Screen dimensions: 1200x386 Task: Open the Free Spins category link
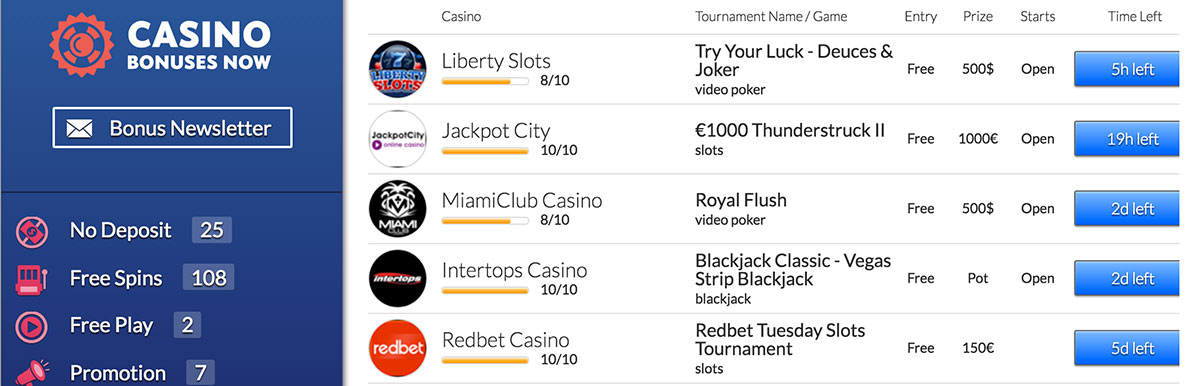(116, 278)
